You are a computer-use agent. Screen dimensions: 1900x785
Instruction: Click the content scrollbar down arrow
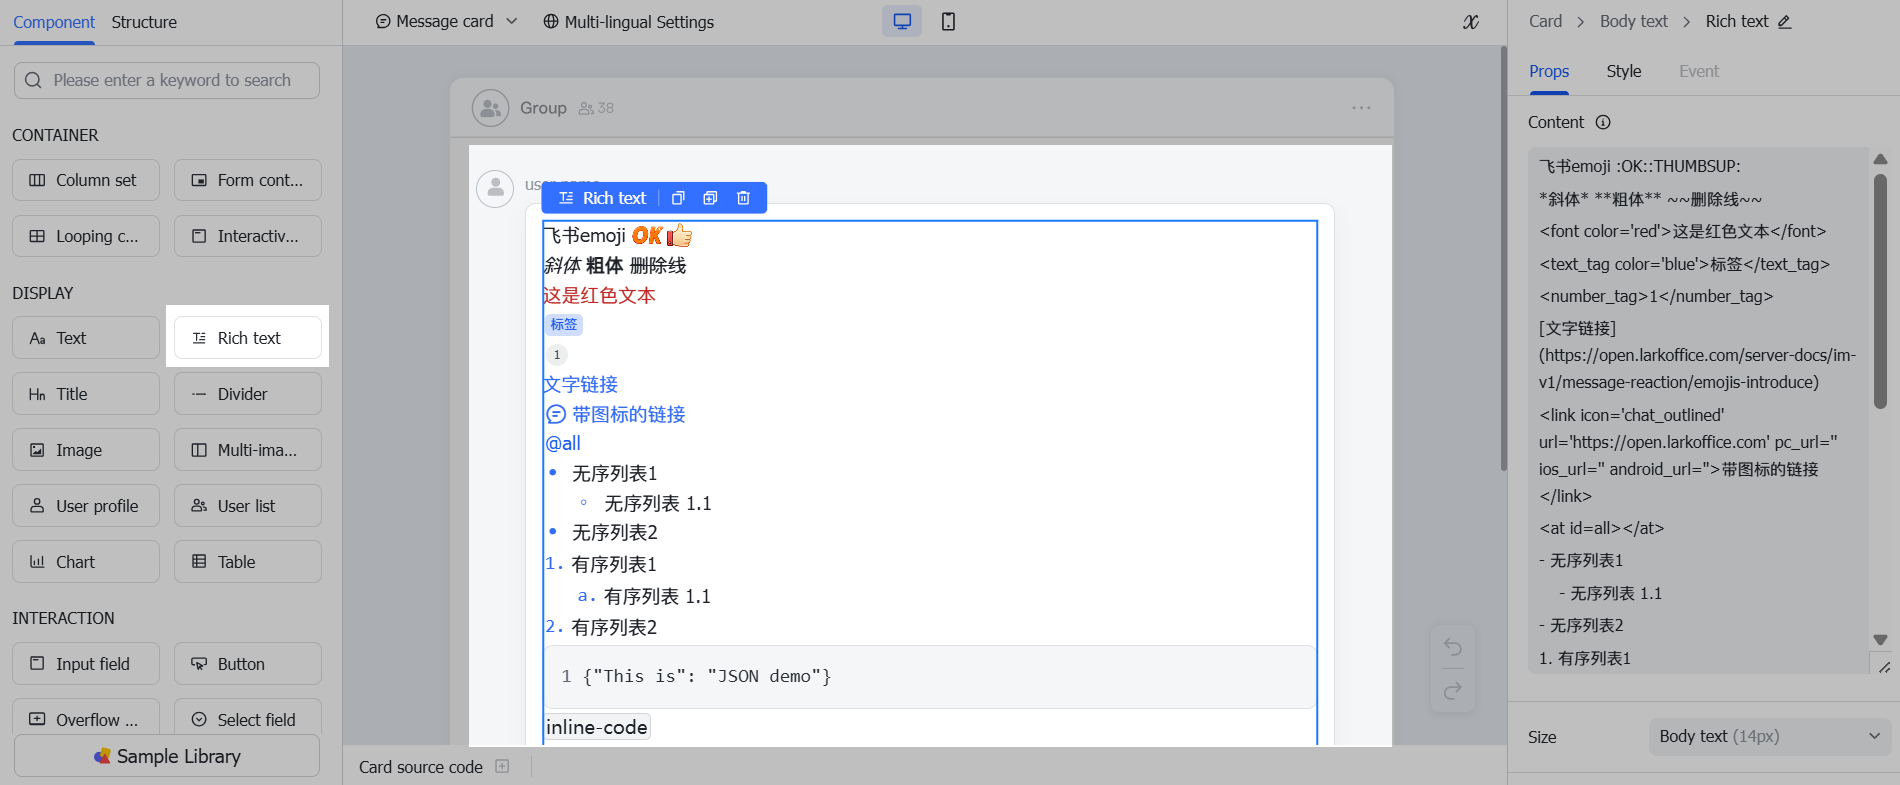1880,640
